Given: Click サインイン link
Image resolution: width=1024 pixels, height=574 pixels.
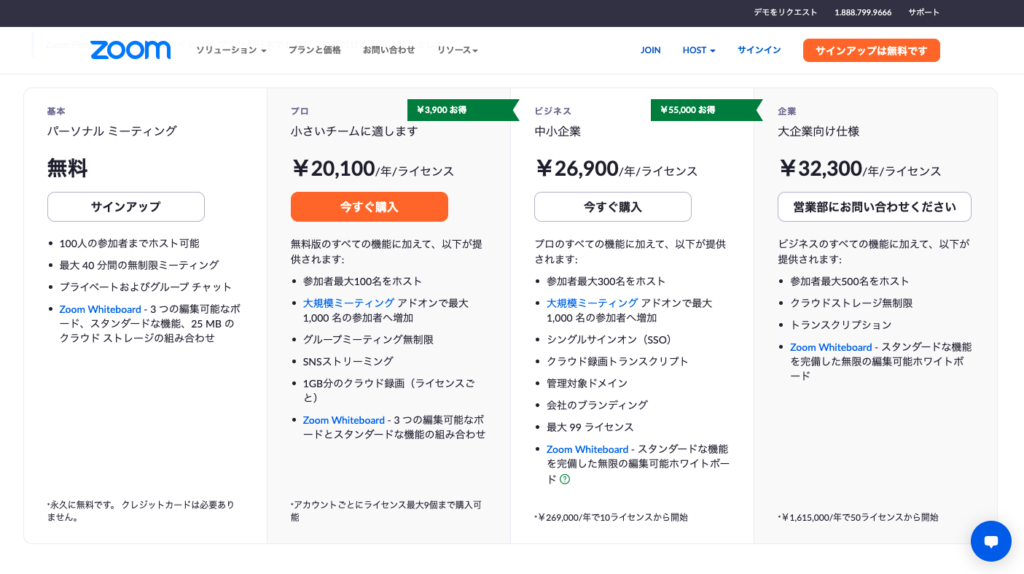Looking at the screenshot, I should click(x=759, y=50).
